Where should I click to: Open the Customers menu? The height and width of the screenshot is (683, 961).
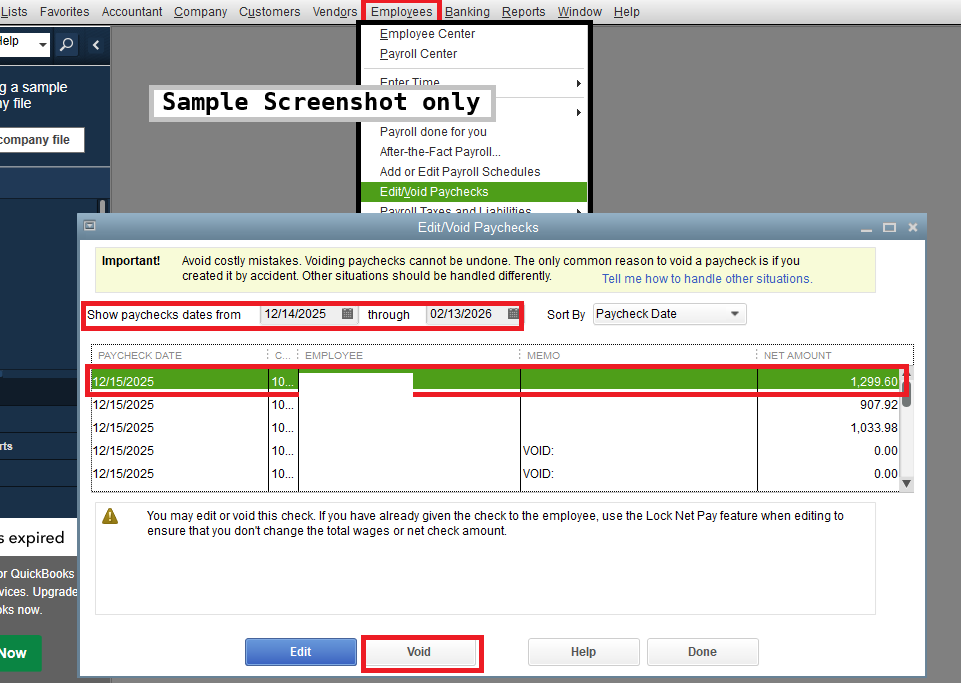point(270,12)
